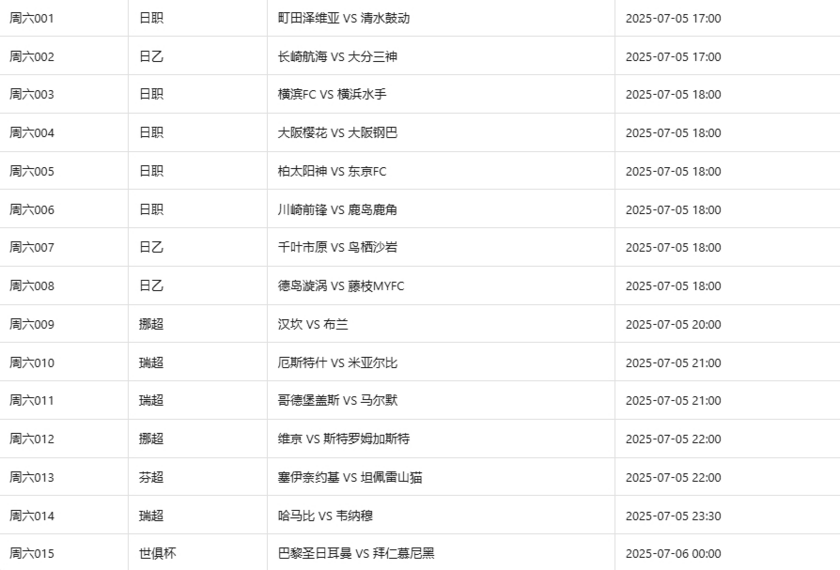Viewport: 840px width, 570px height.
Task: Click the 芬超 league cell
Action: tap(151, 477)
